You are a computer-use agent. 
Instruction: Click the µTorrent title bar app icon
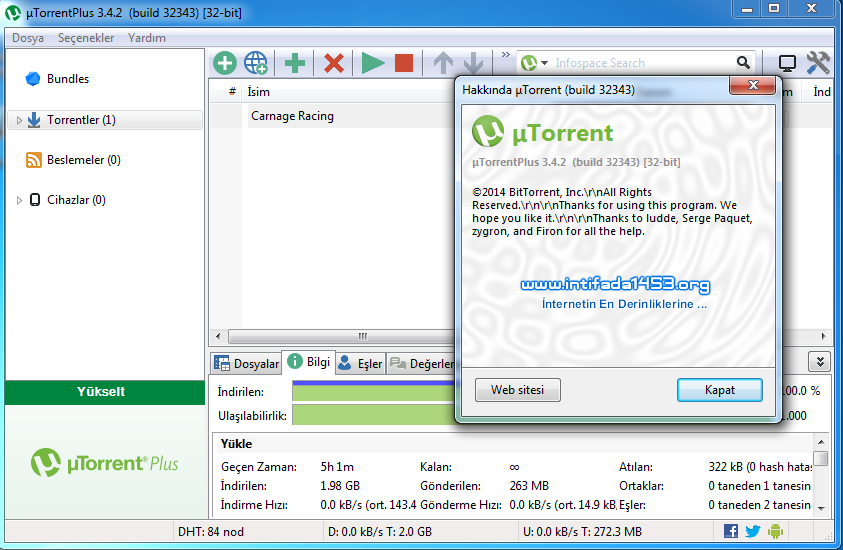point(13,12)
